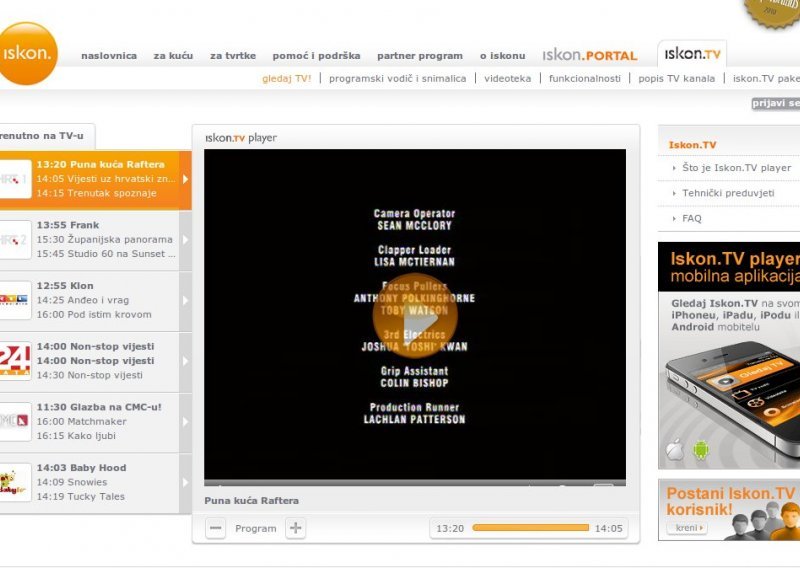Click the orange Iskon logo
Screen dimensions: 800x568
point(27,54)
